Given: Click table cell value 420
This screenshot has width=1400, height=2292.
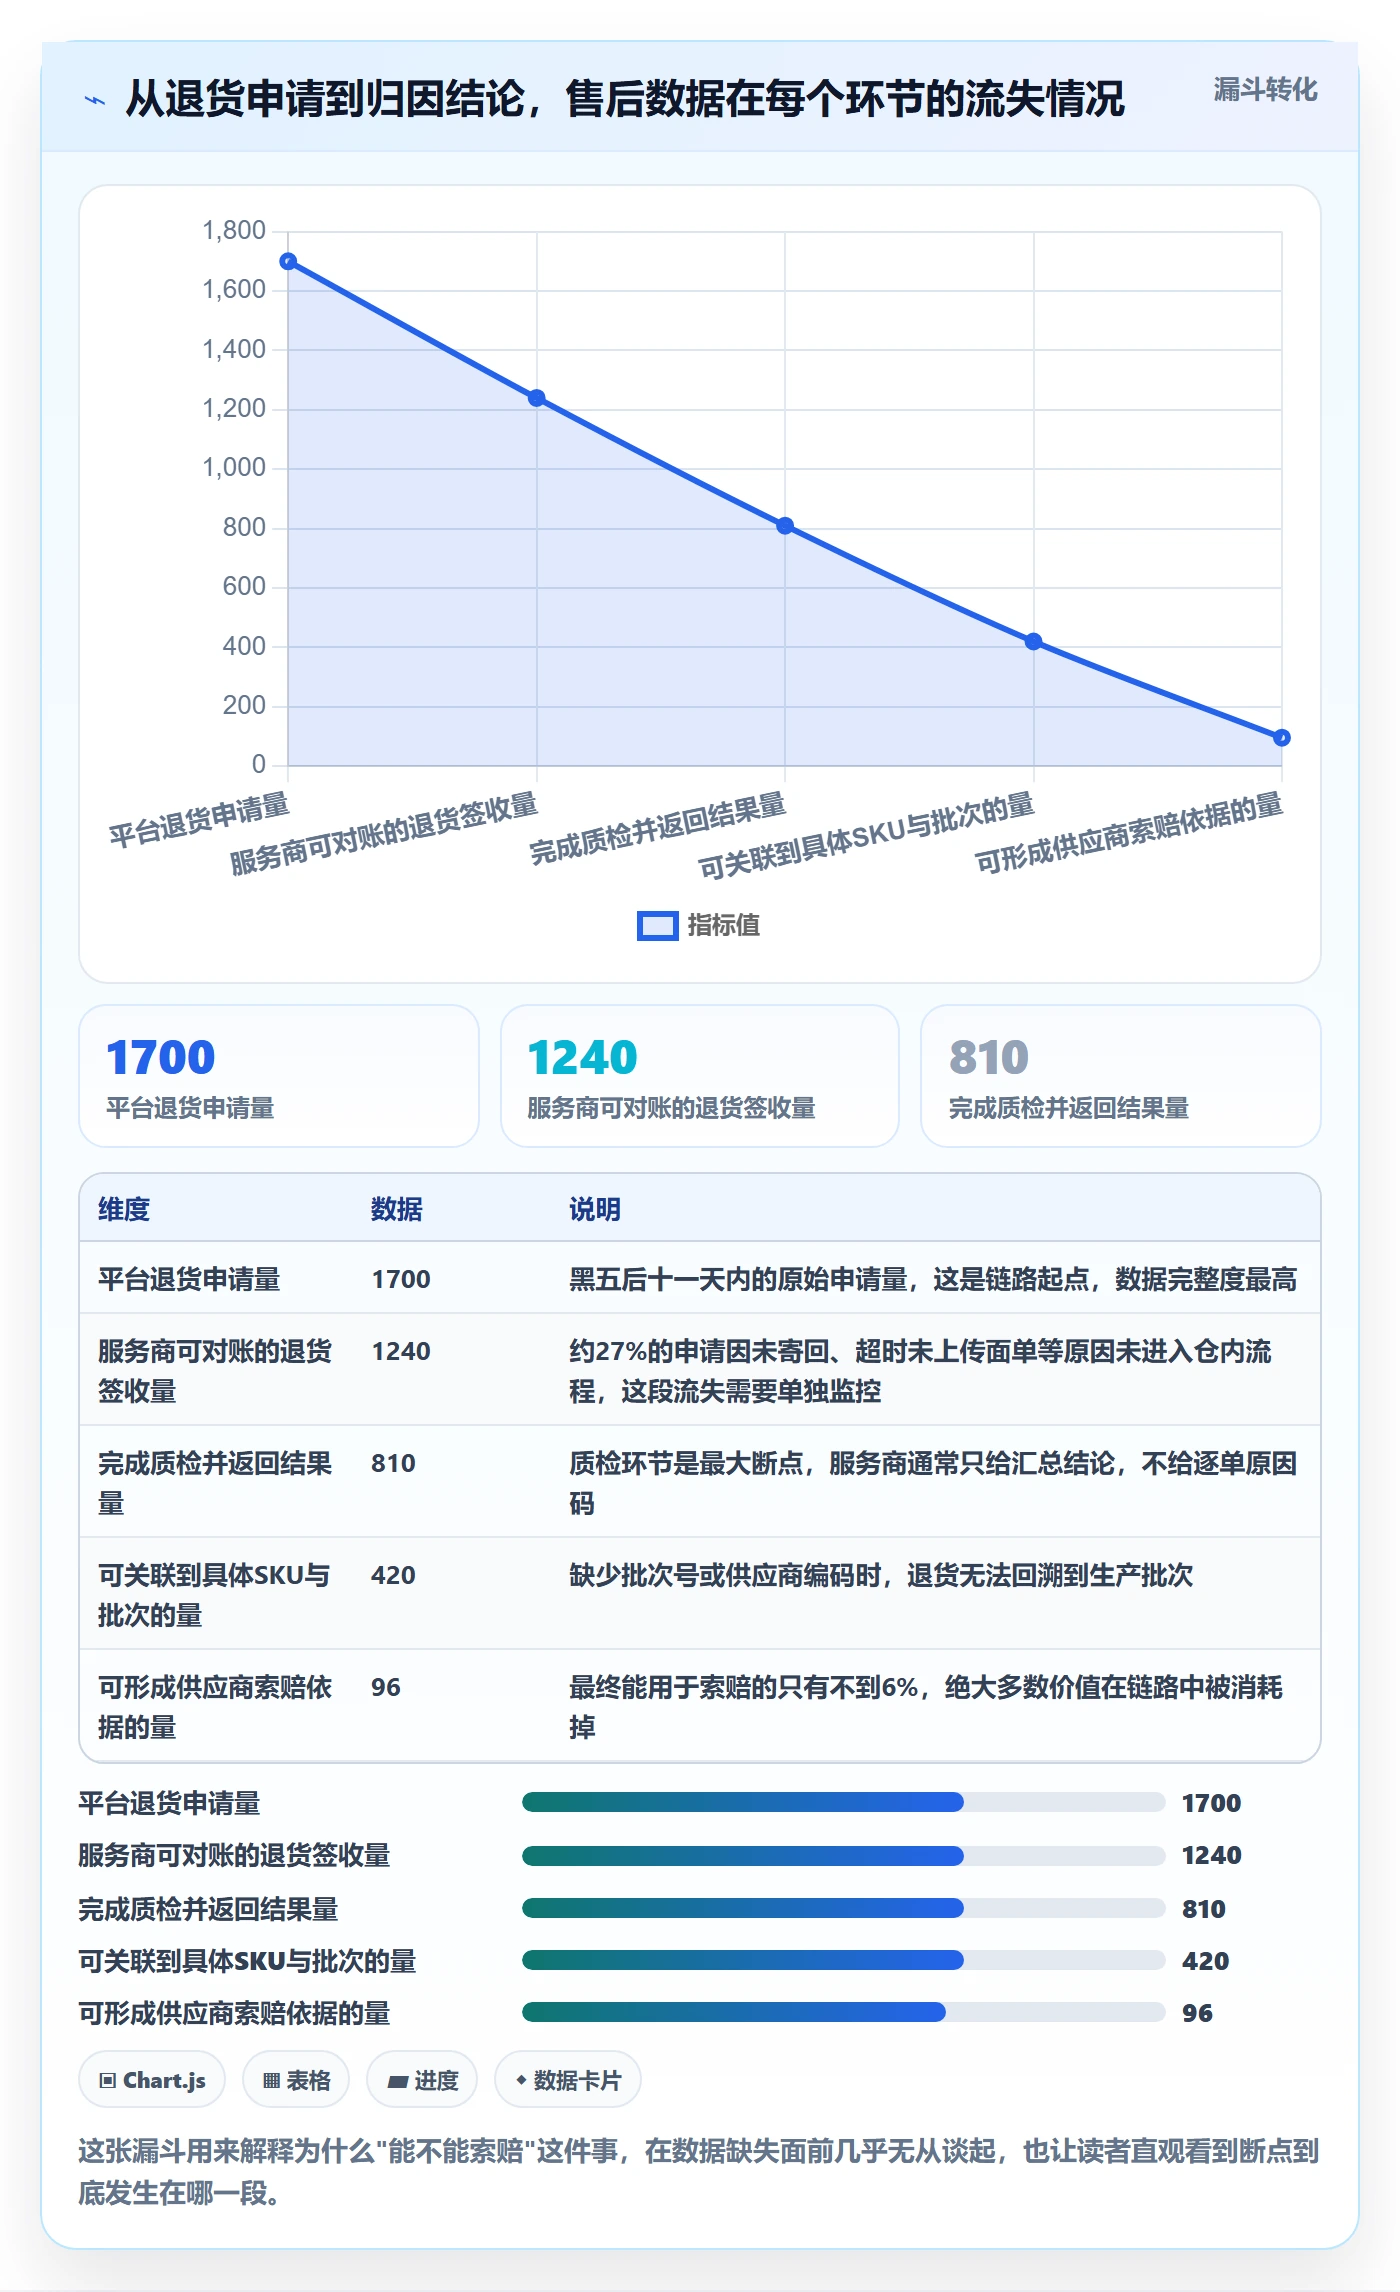Looking at the screenshot, I should [394, 1576].
